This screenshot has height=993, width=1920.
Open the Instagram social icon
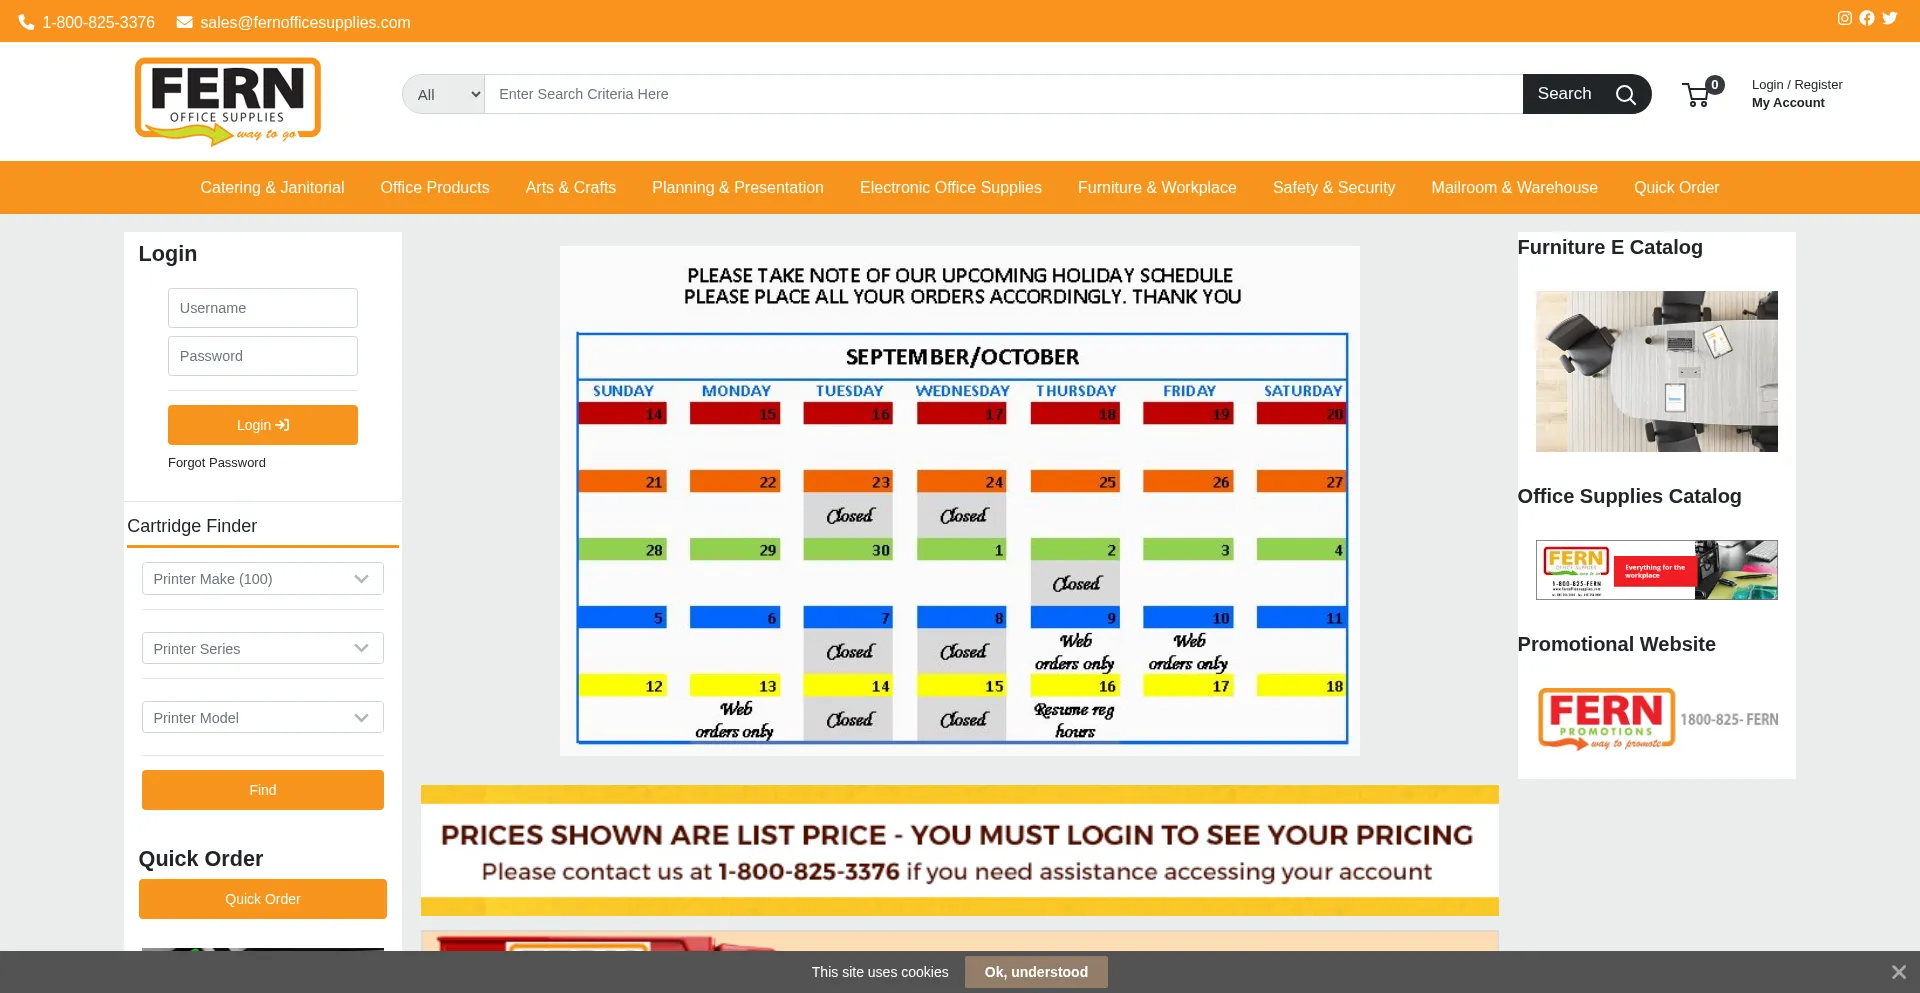point(1844,18)
